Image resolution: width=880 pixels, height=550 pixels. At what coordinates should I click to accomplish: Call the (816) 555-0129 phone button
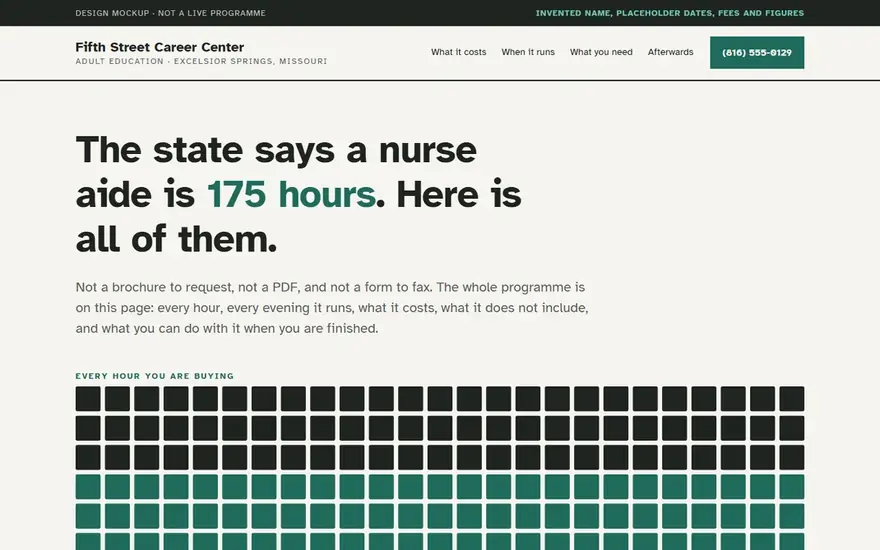tap(757, 53)
